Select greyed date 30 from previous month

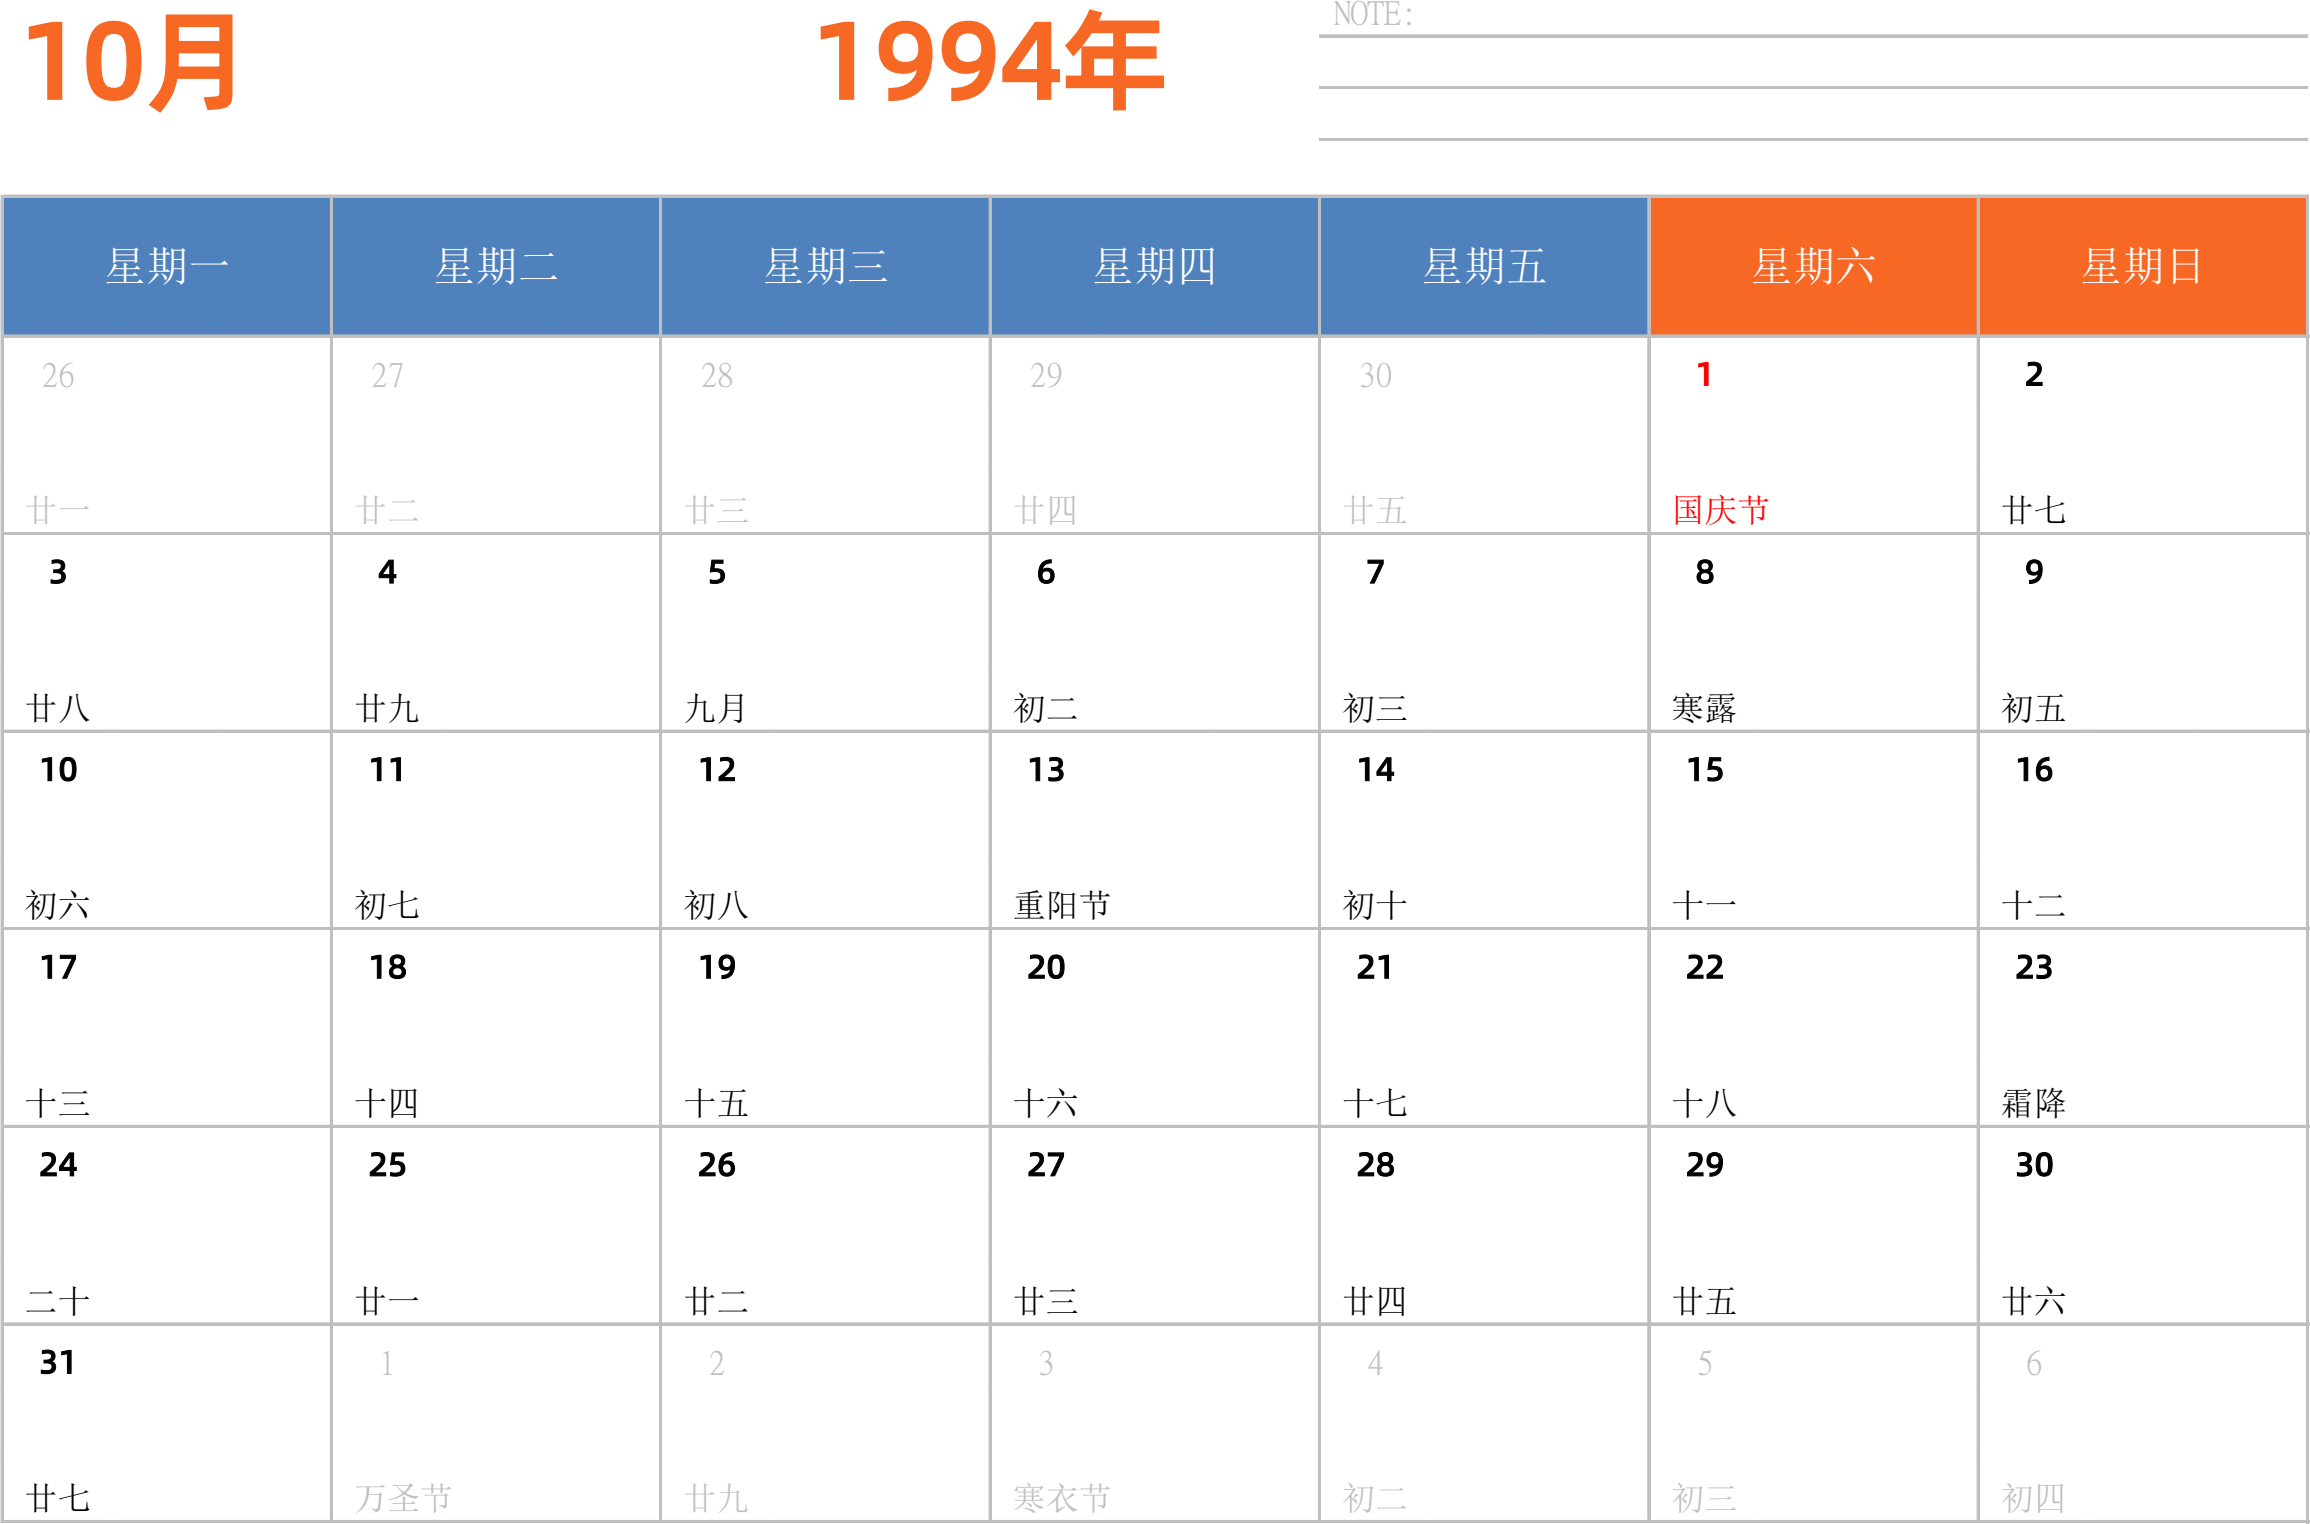click(1375, 375)
